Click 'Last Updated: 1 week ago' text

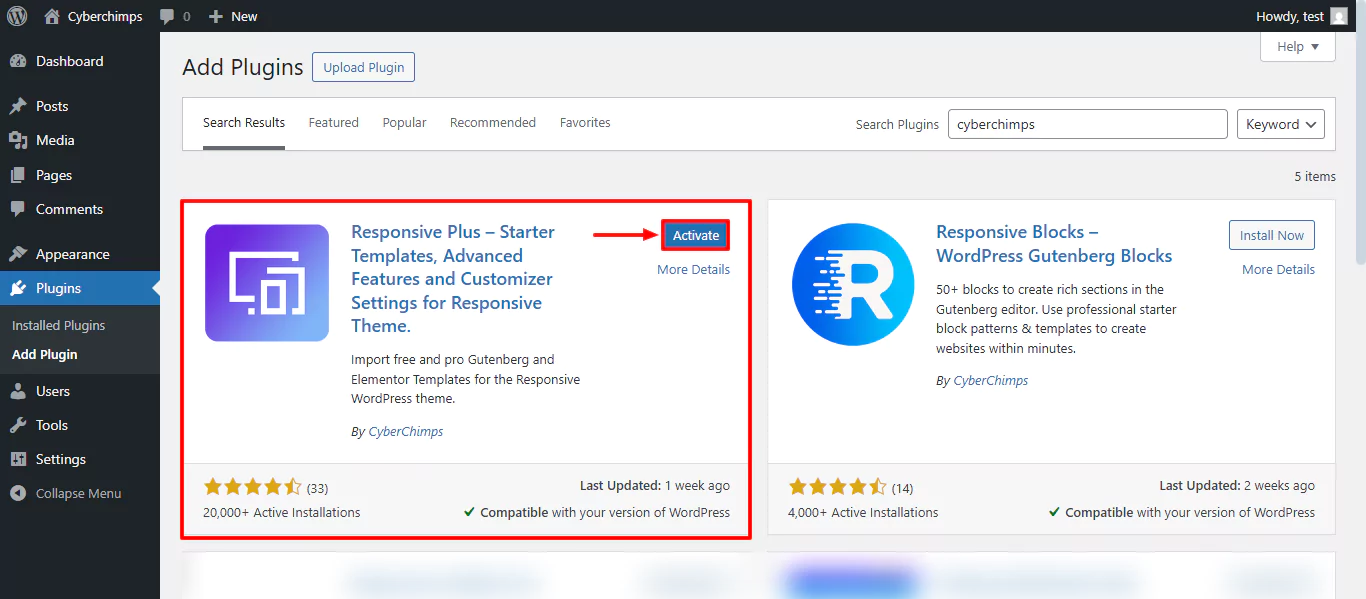(x=655, y=485)
